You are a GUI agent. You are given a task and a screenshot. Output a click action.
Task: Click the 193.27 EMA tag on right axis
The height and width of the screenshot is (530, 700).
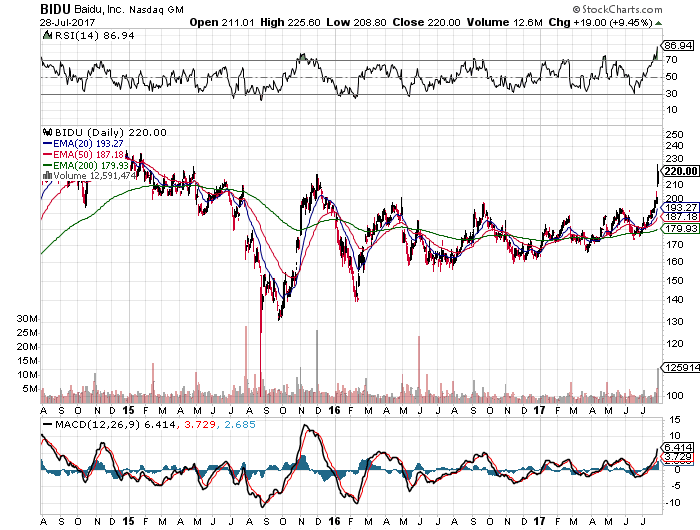pyautogui.click(x=680, y=207)
